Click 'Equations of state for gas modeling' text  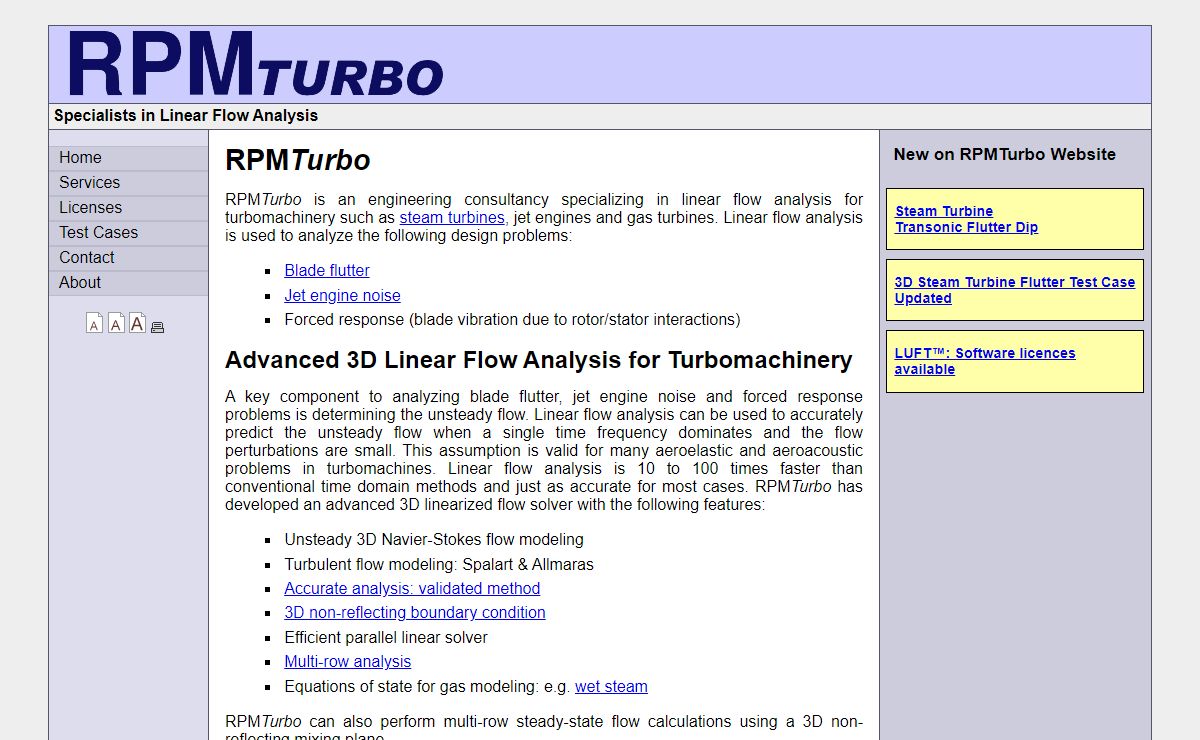tap(411, 687)
